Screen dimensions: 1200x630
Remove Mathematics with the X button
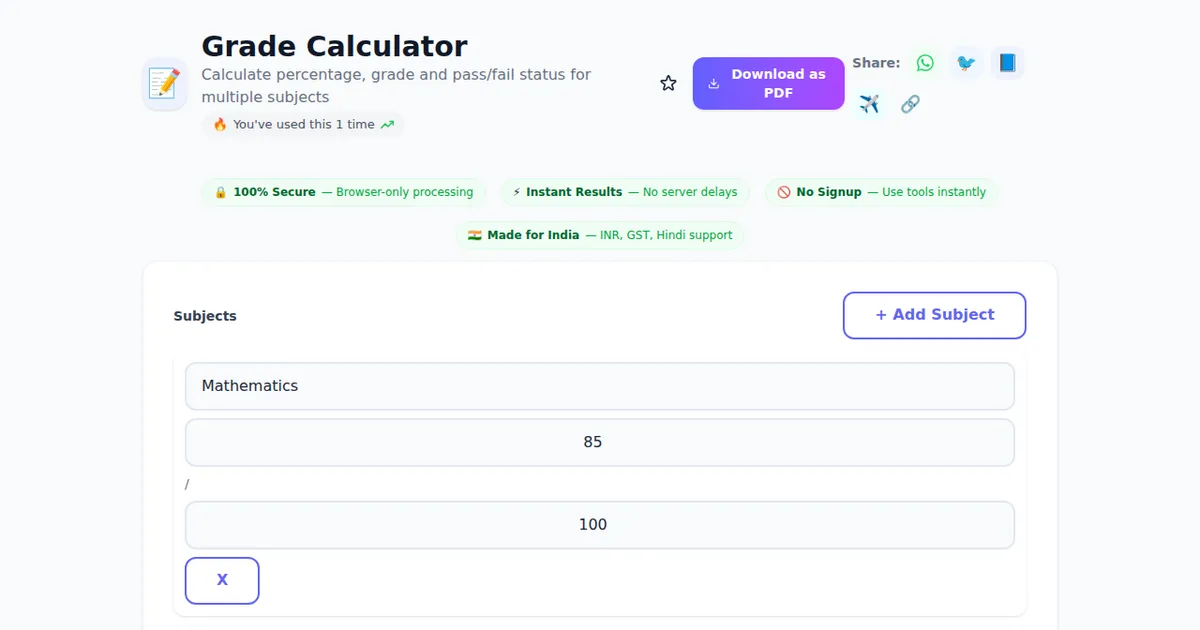[x=222, y=580]
